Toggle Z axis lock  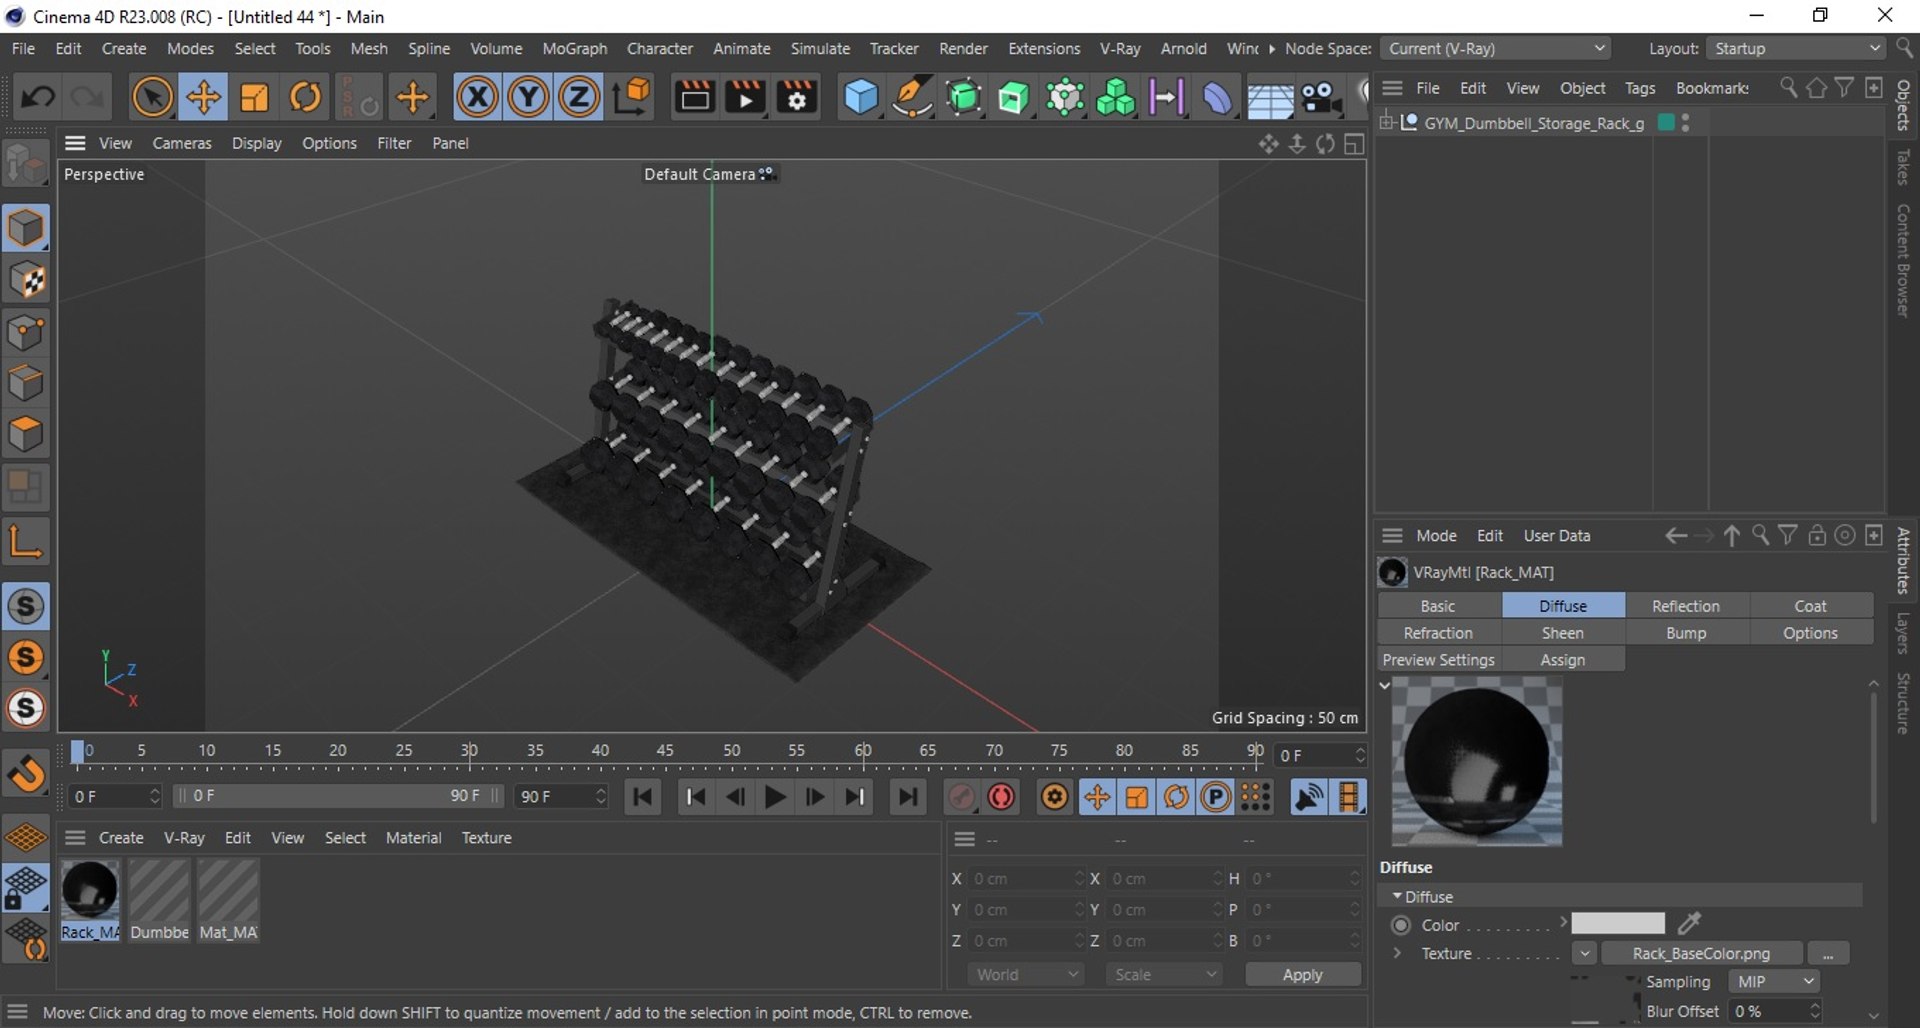(578, 97)
